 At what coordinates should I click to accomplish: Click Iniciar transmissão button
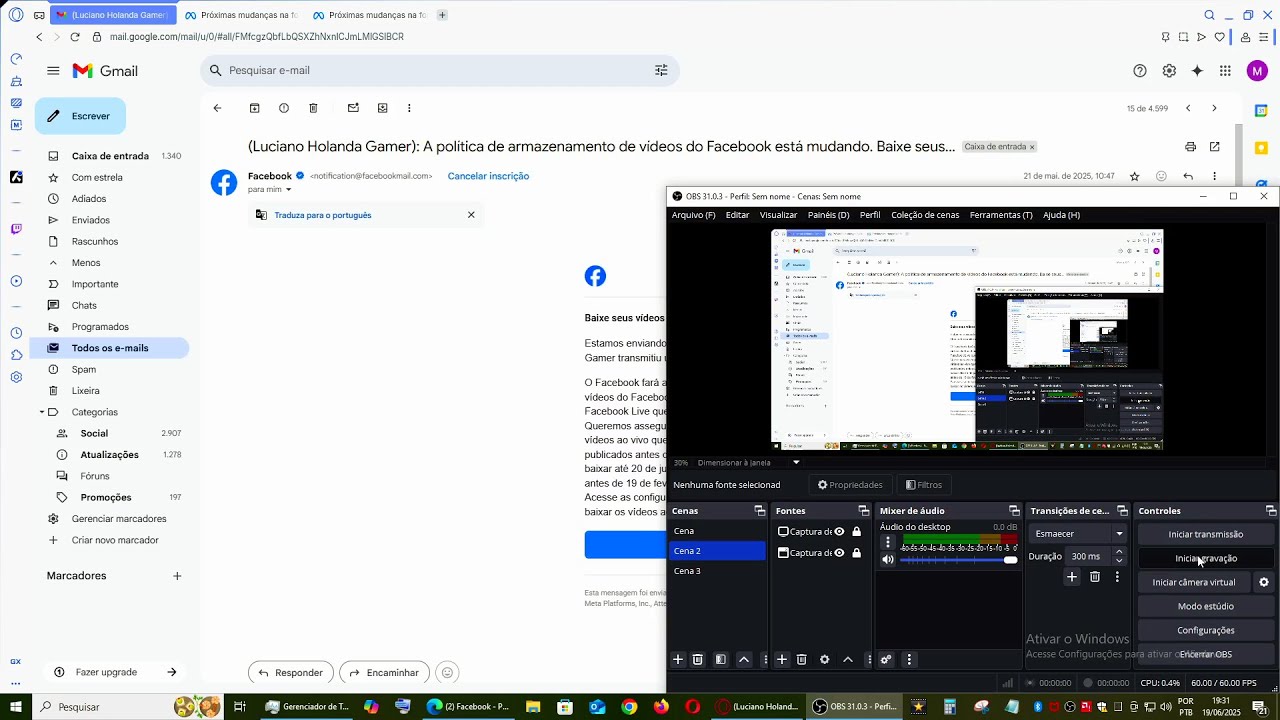(x=1205, y=535)
